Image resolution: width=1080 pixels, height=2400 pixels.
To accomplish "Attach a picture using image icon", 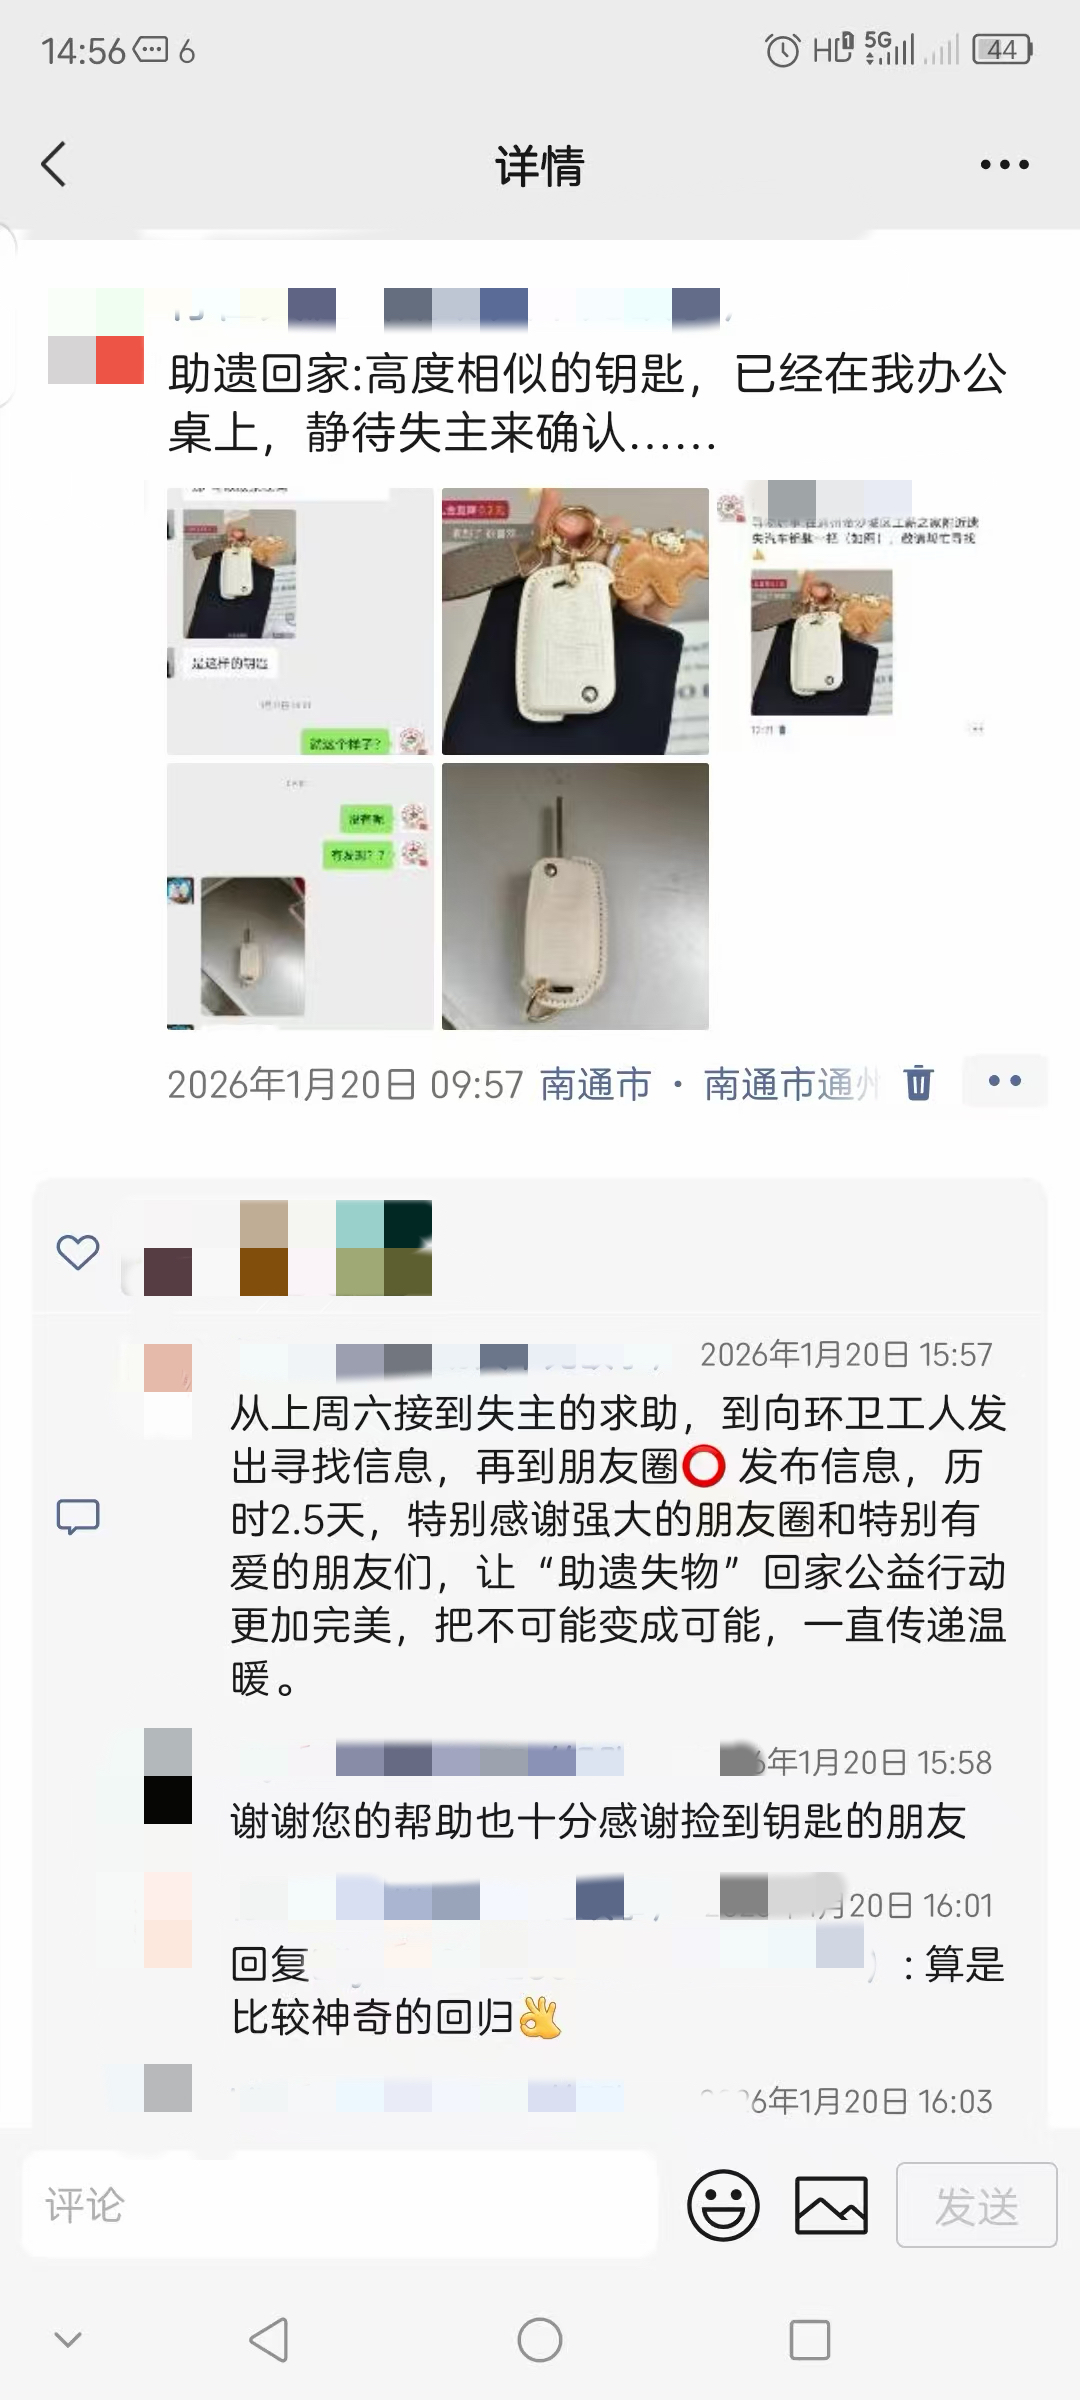I will [831, 2205].
